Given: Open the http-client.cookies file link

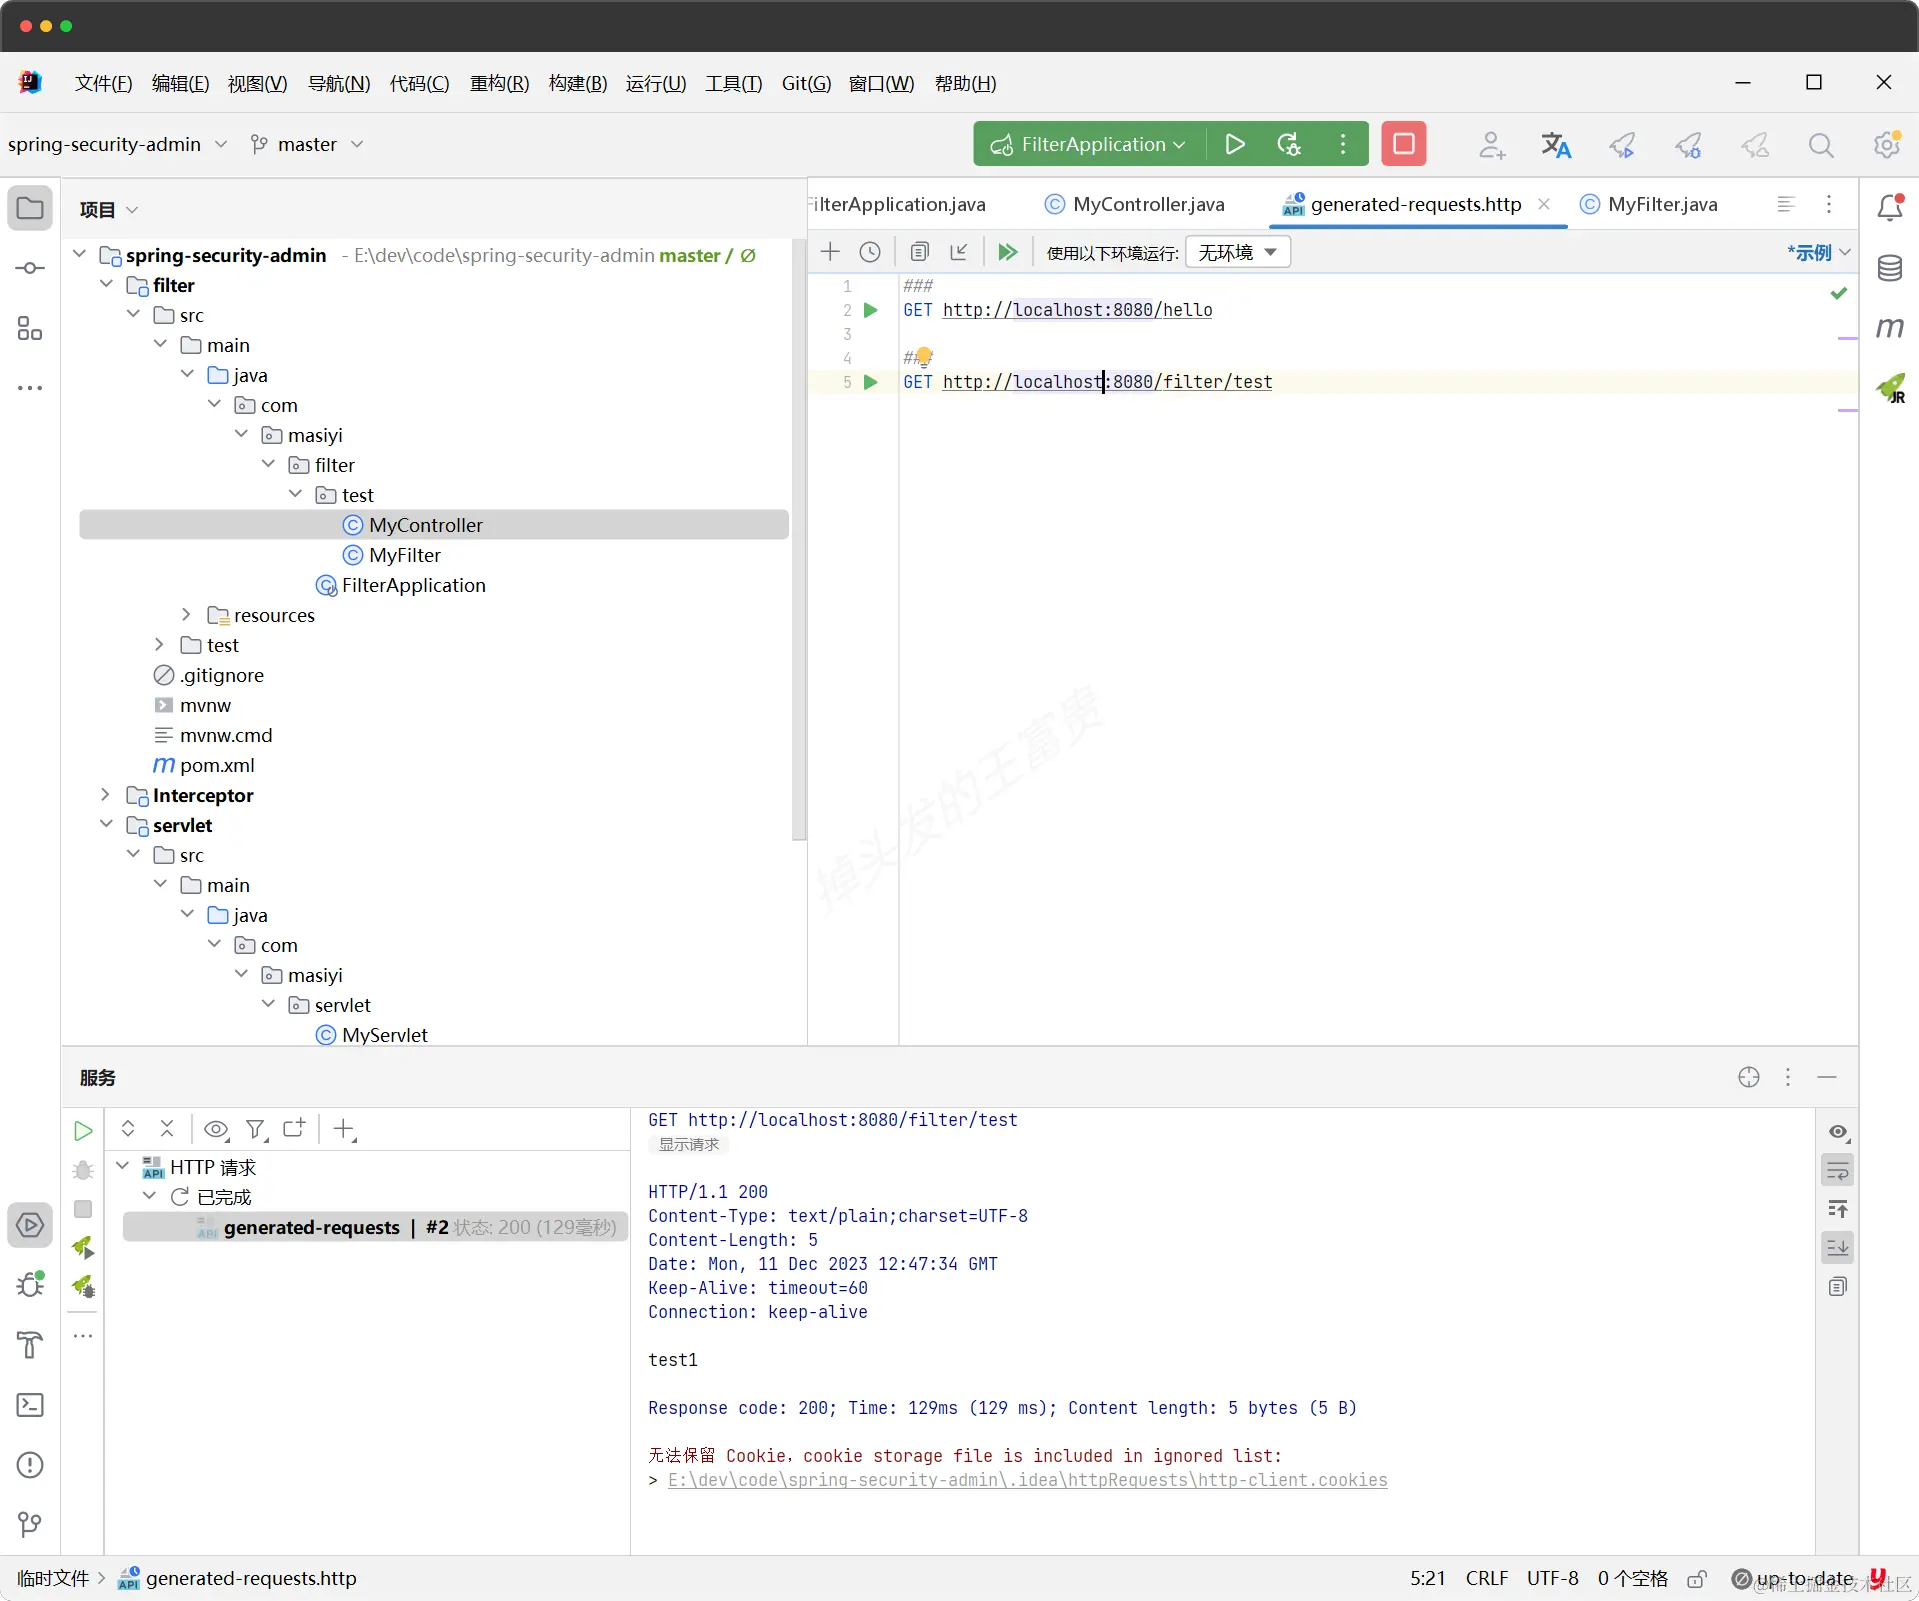Looking at the screenshot, I should [1027, 1480].
